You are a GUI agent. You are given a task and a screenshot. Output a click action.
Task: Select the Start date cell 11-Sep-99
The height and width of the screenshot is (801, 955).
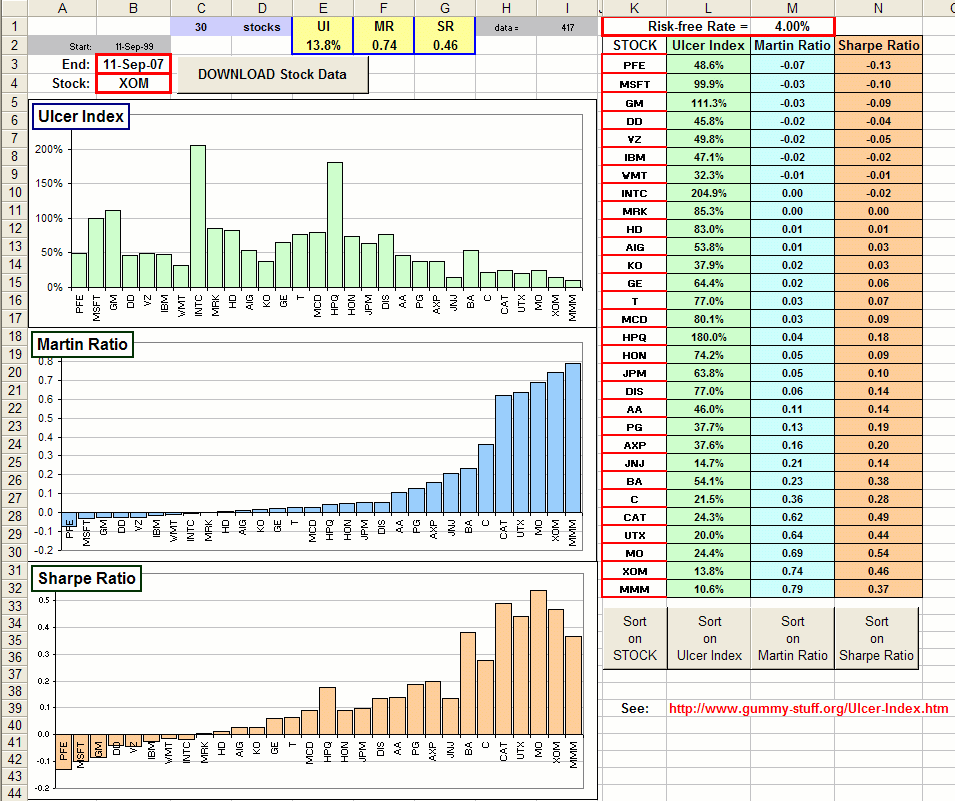pos(133,46)
